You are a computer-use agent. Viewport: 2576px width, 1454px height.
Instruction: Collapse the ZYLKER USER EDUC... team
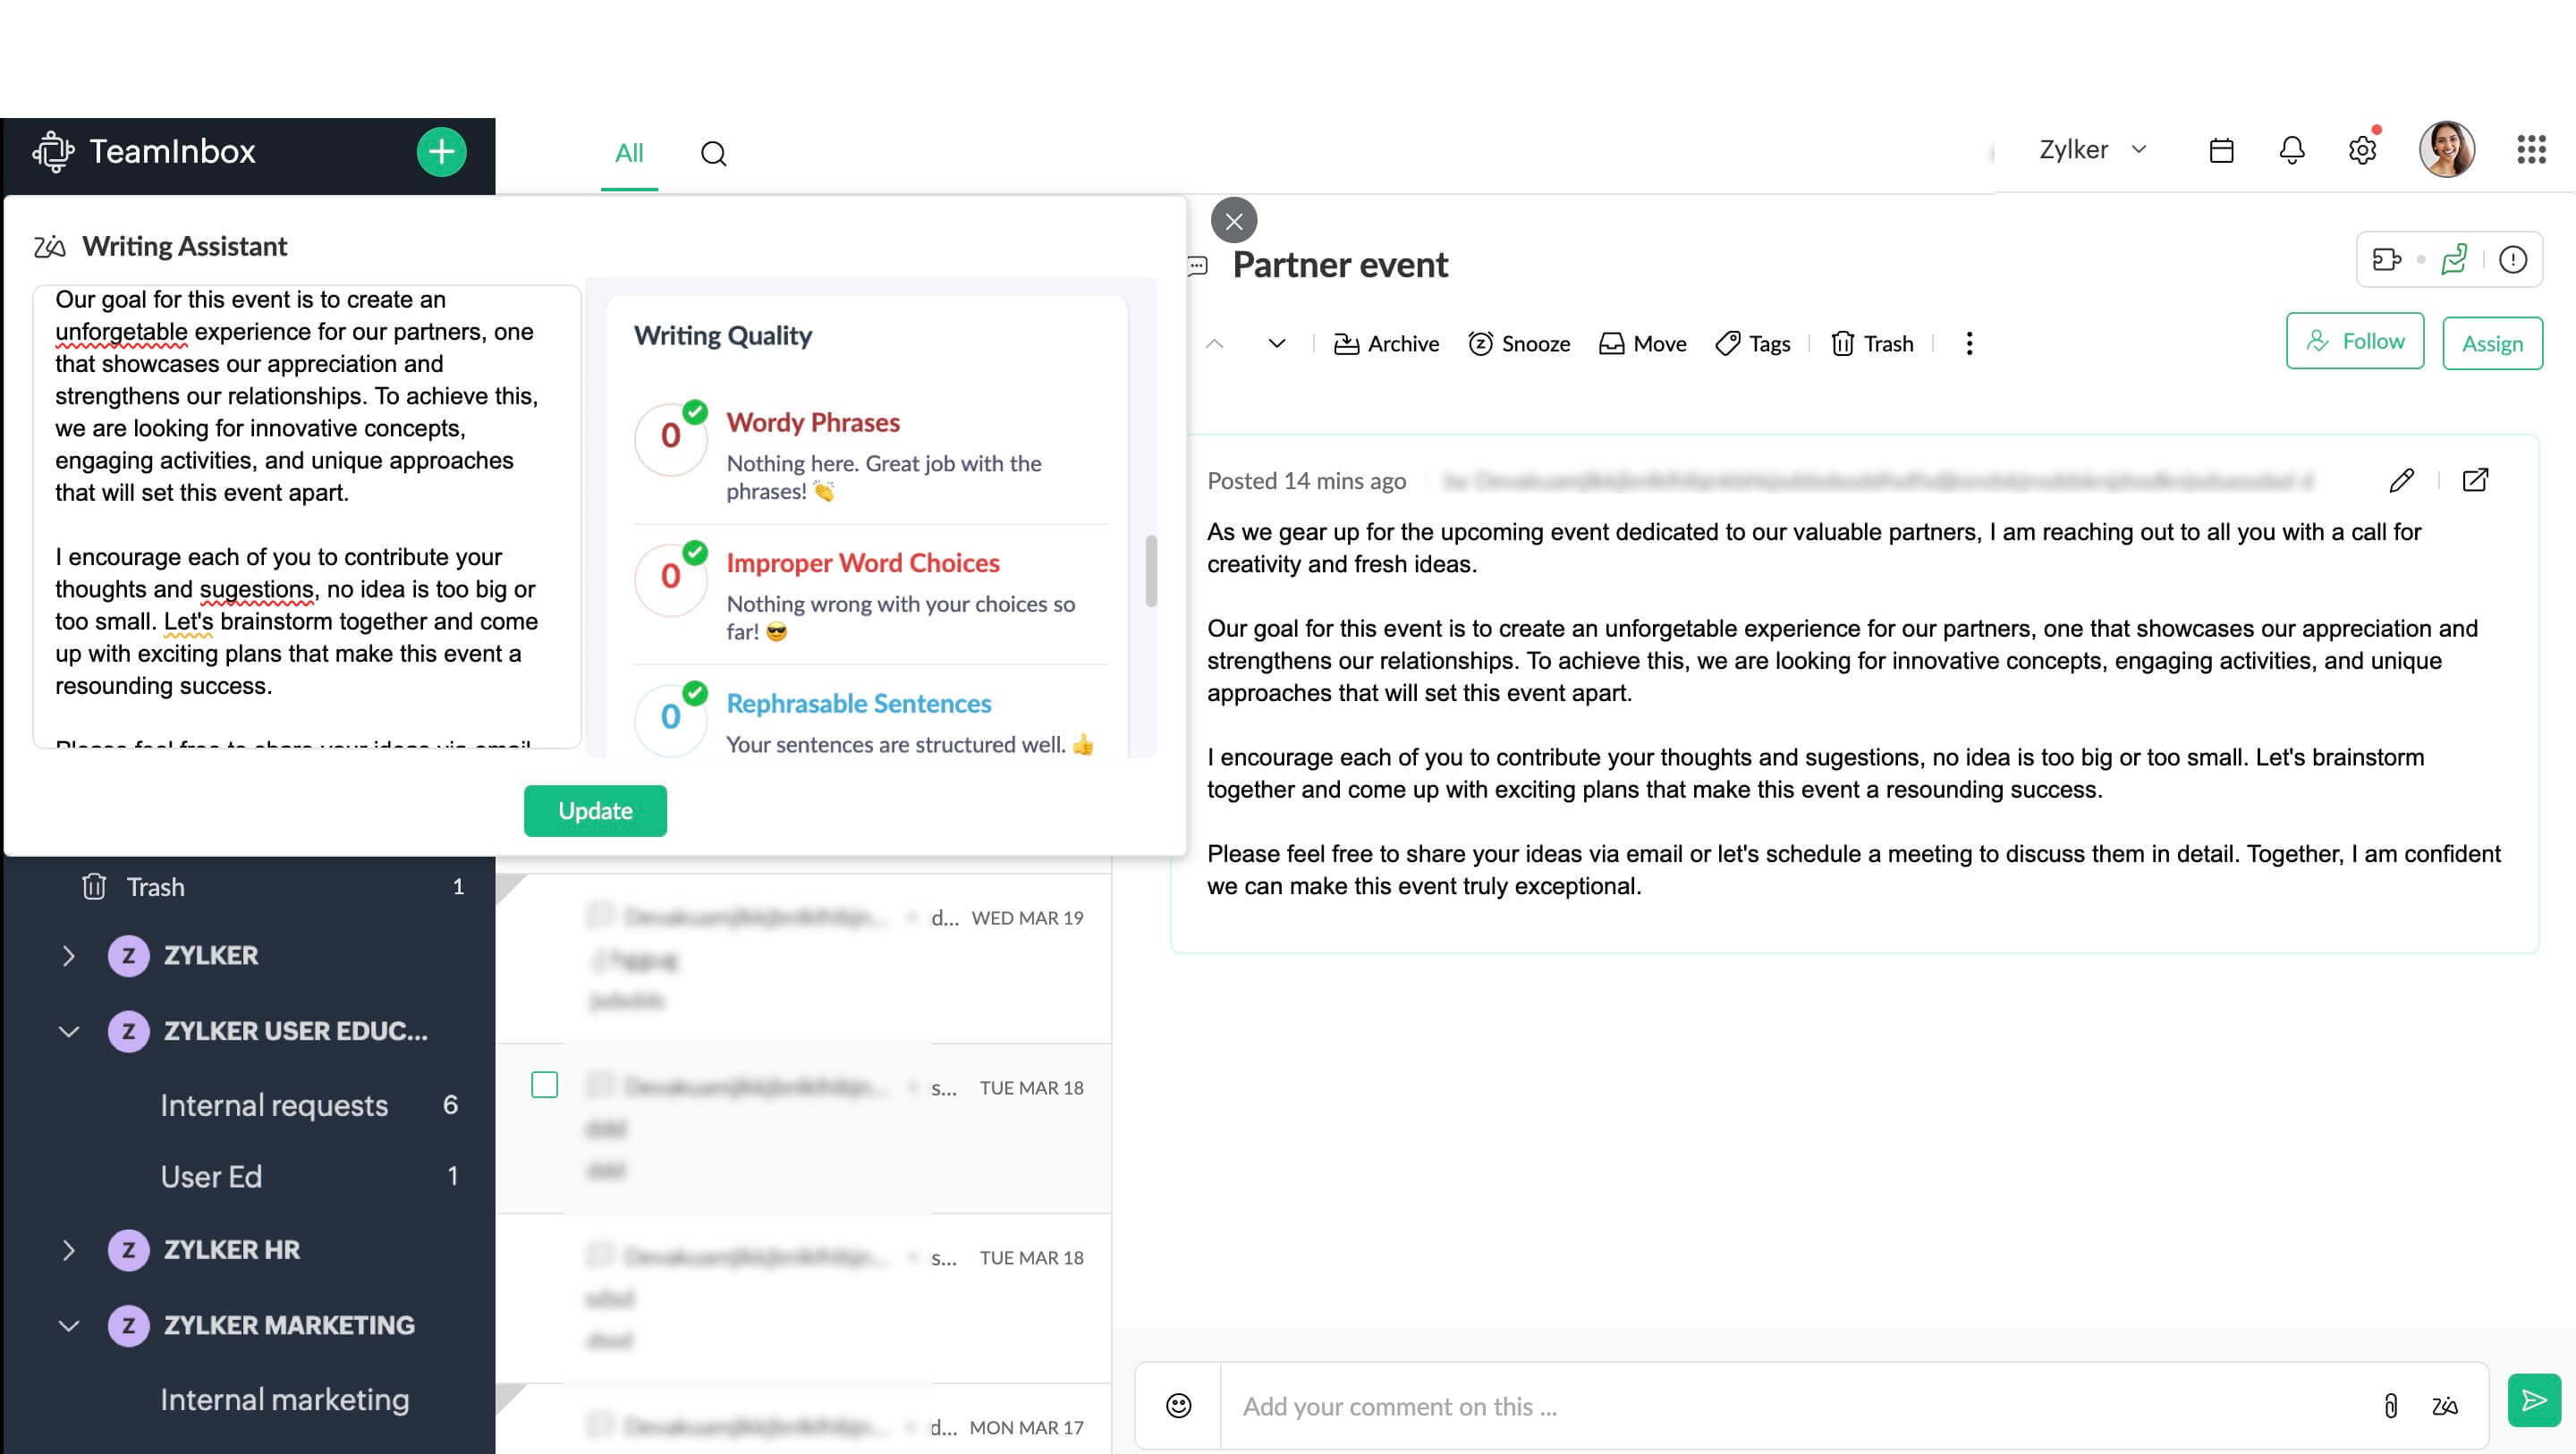pos(68,1032)
